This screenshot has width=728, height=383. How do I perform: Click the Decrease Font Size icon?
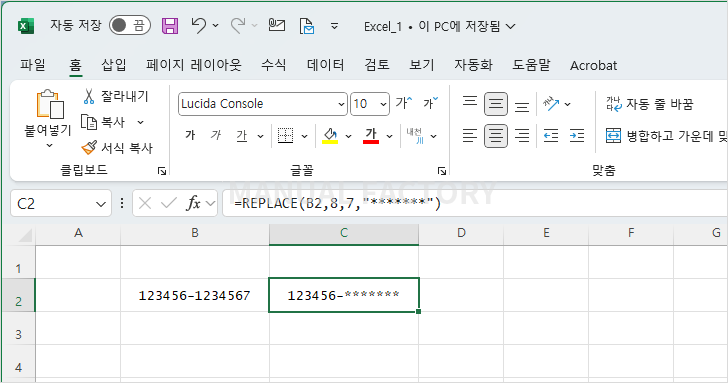pos(430,103)
